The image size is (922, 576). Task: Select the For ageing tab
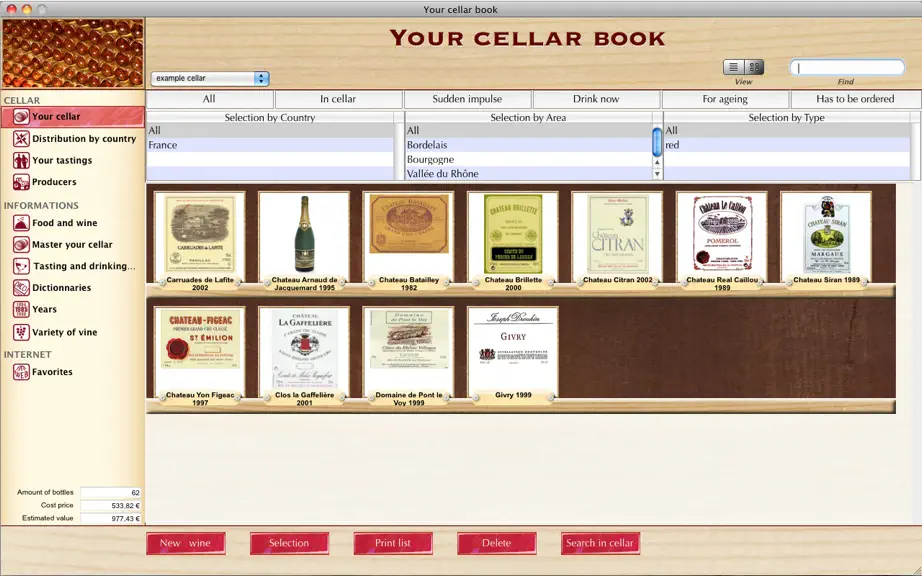(x=725, y=99)
